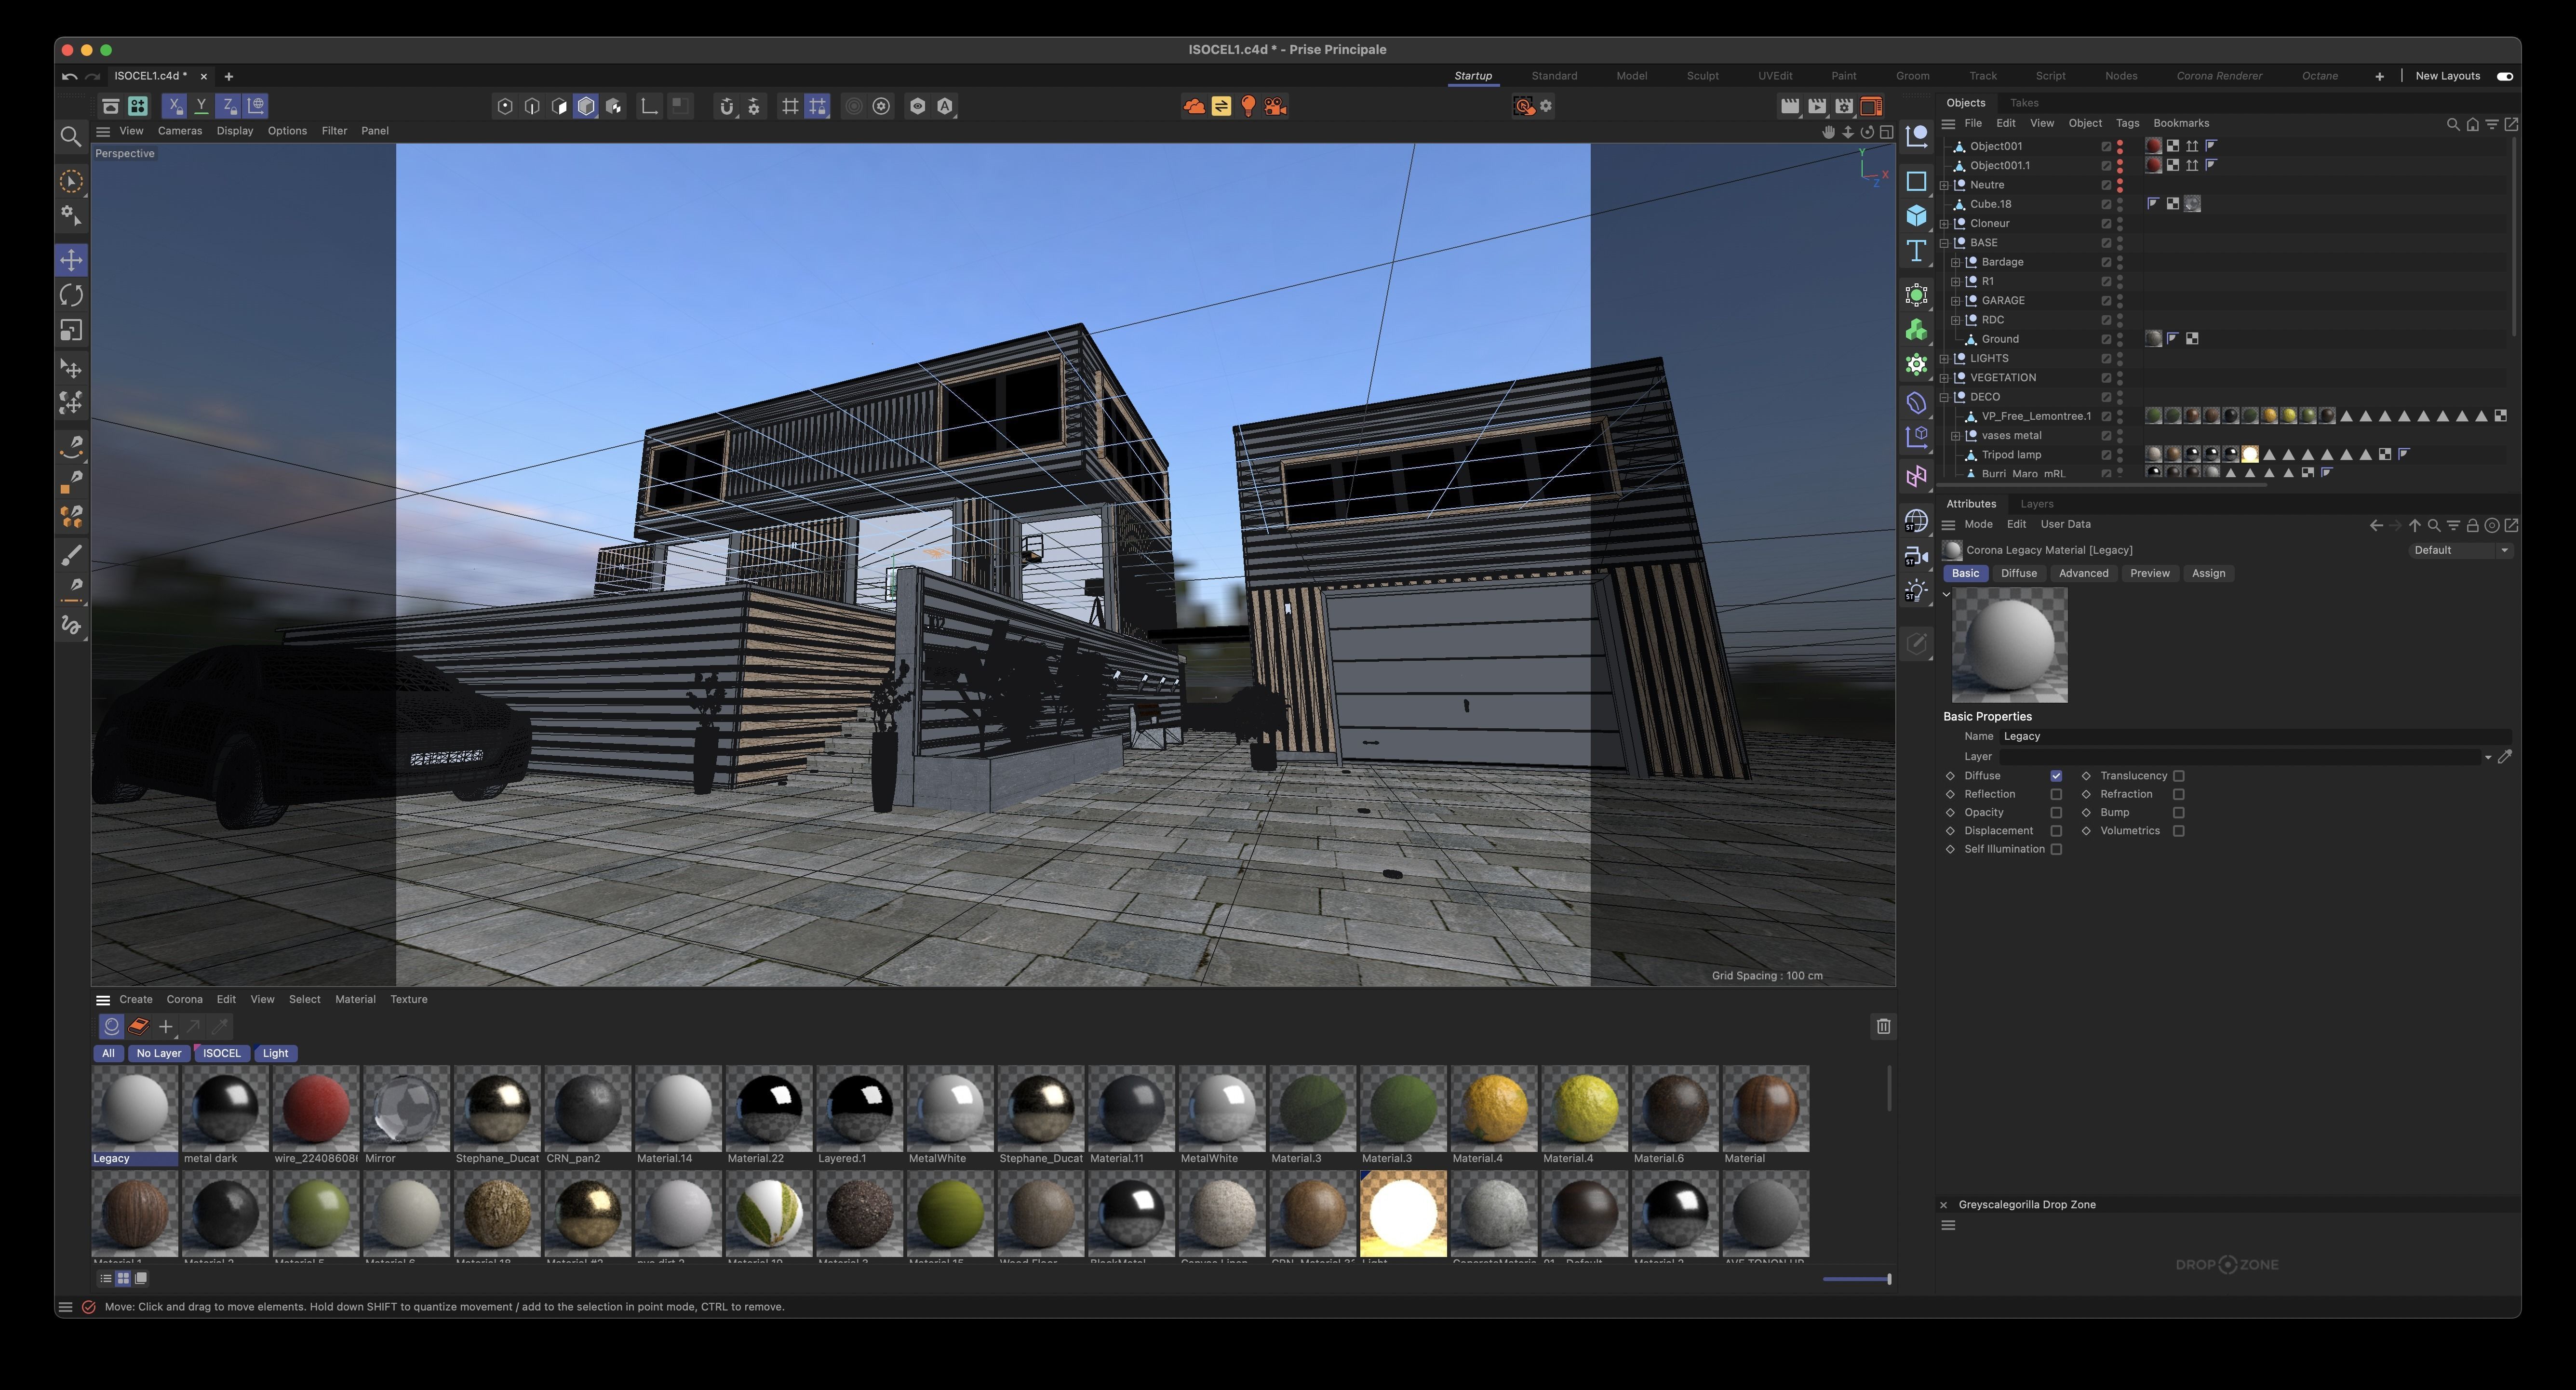Filter materials with the ISOCEL button

(x=222, y=1053)
